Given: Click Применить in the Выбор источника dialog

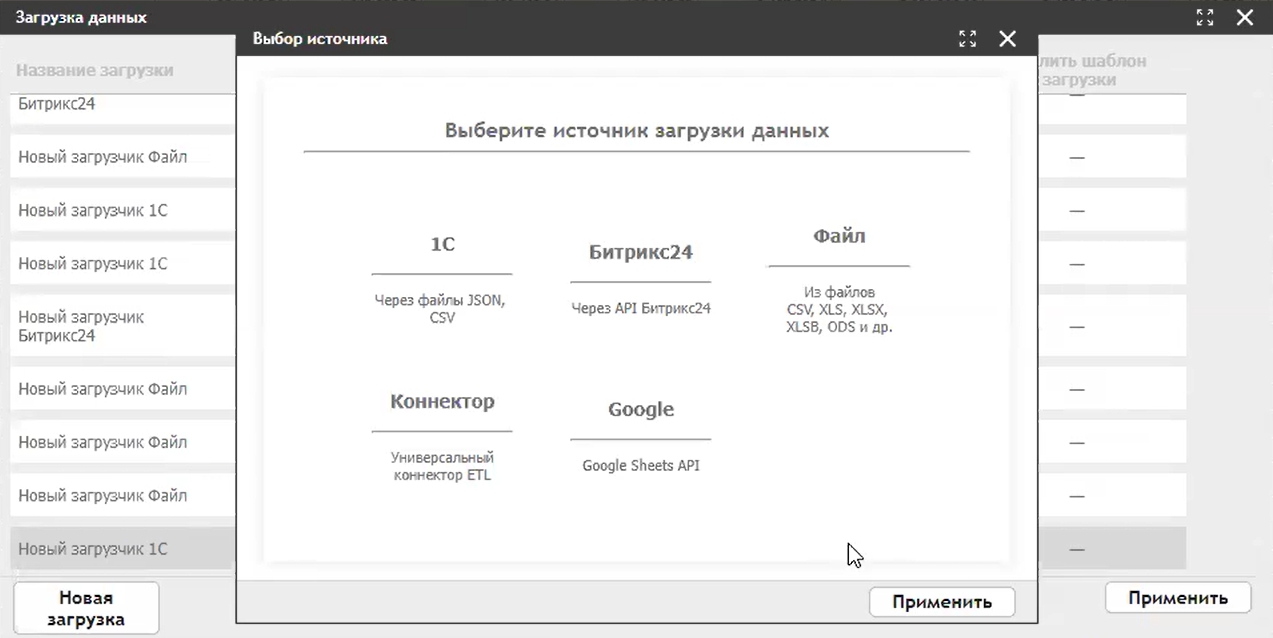Looking at the screenshot, I should pos(942,602).
